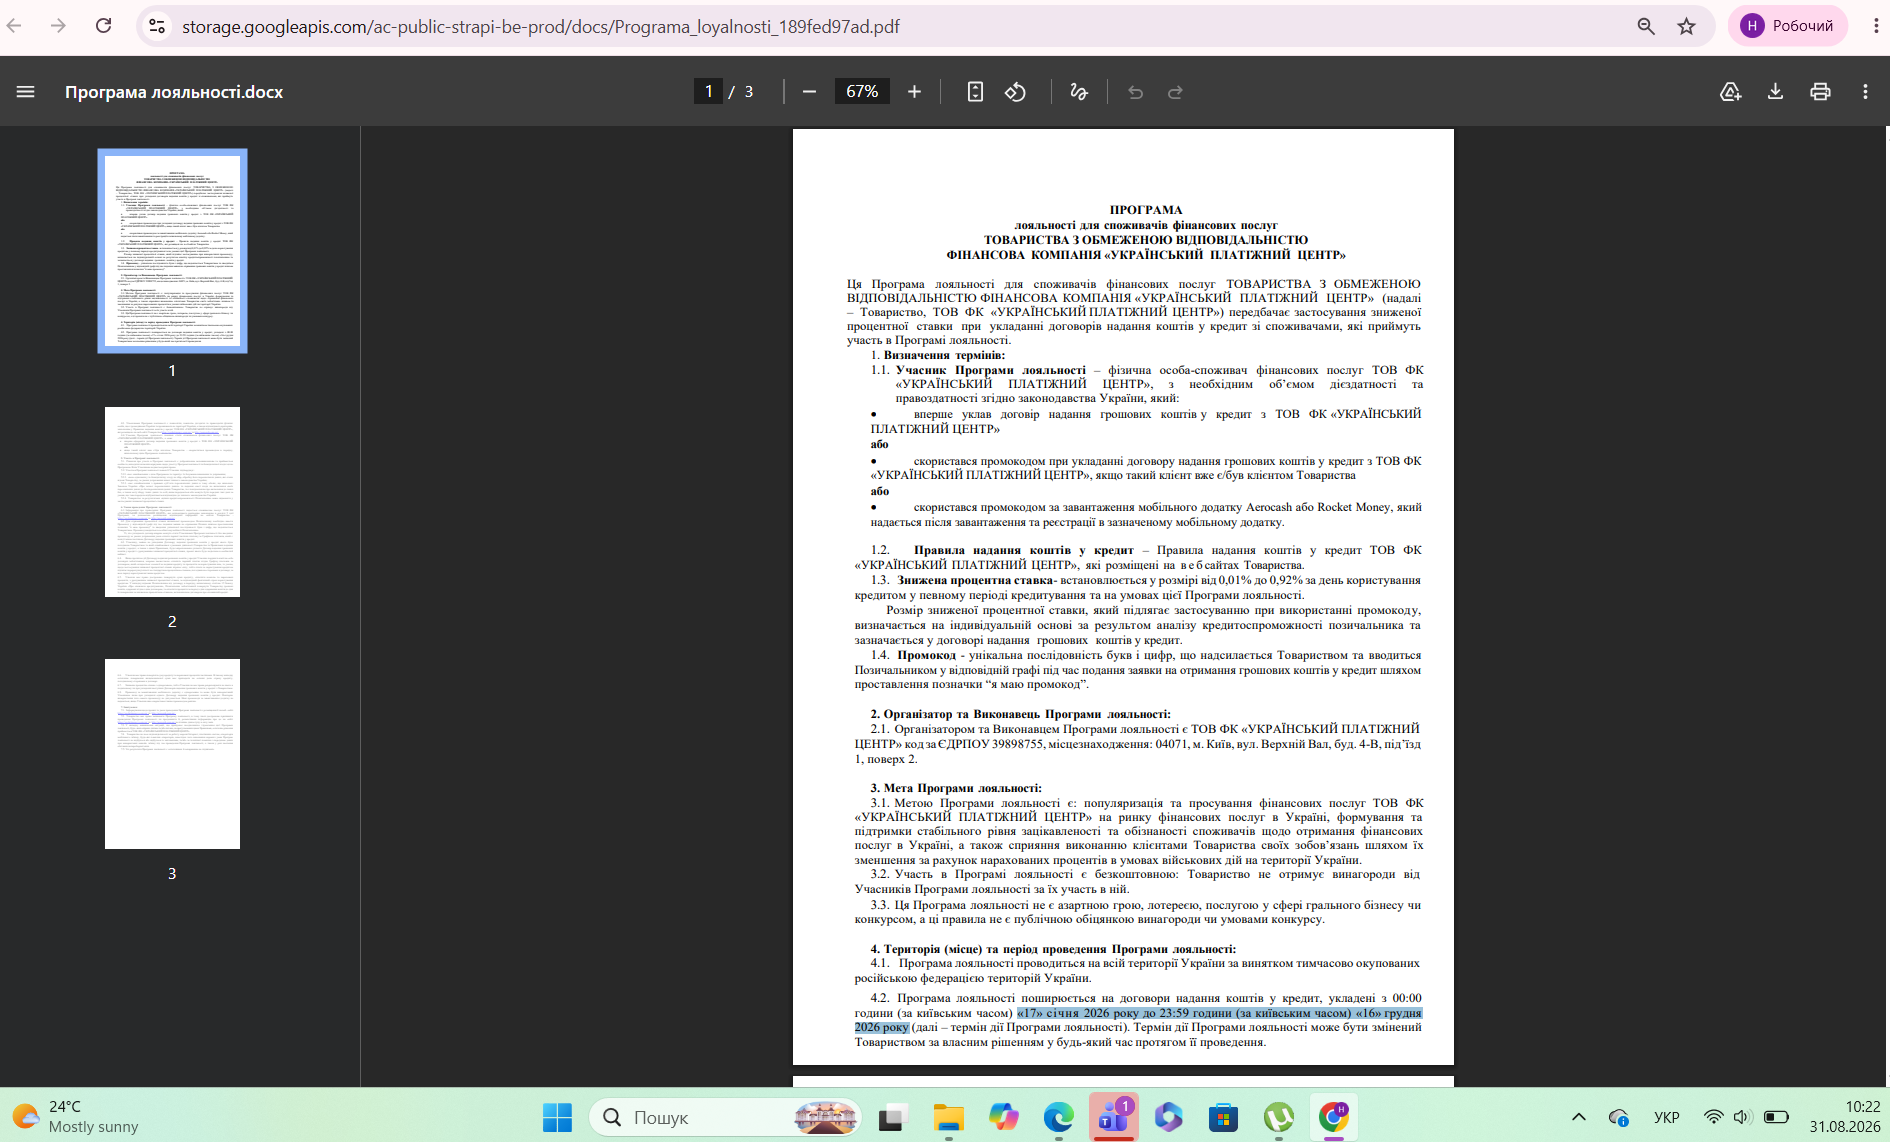Reload the current page

(x=103, y=26)
